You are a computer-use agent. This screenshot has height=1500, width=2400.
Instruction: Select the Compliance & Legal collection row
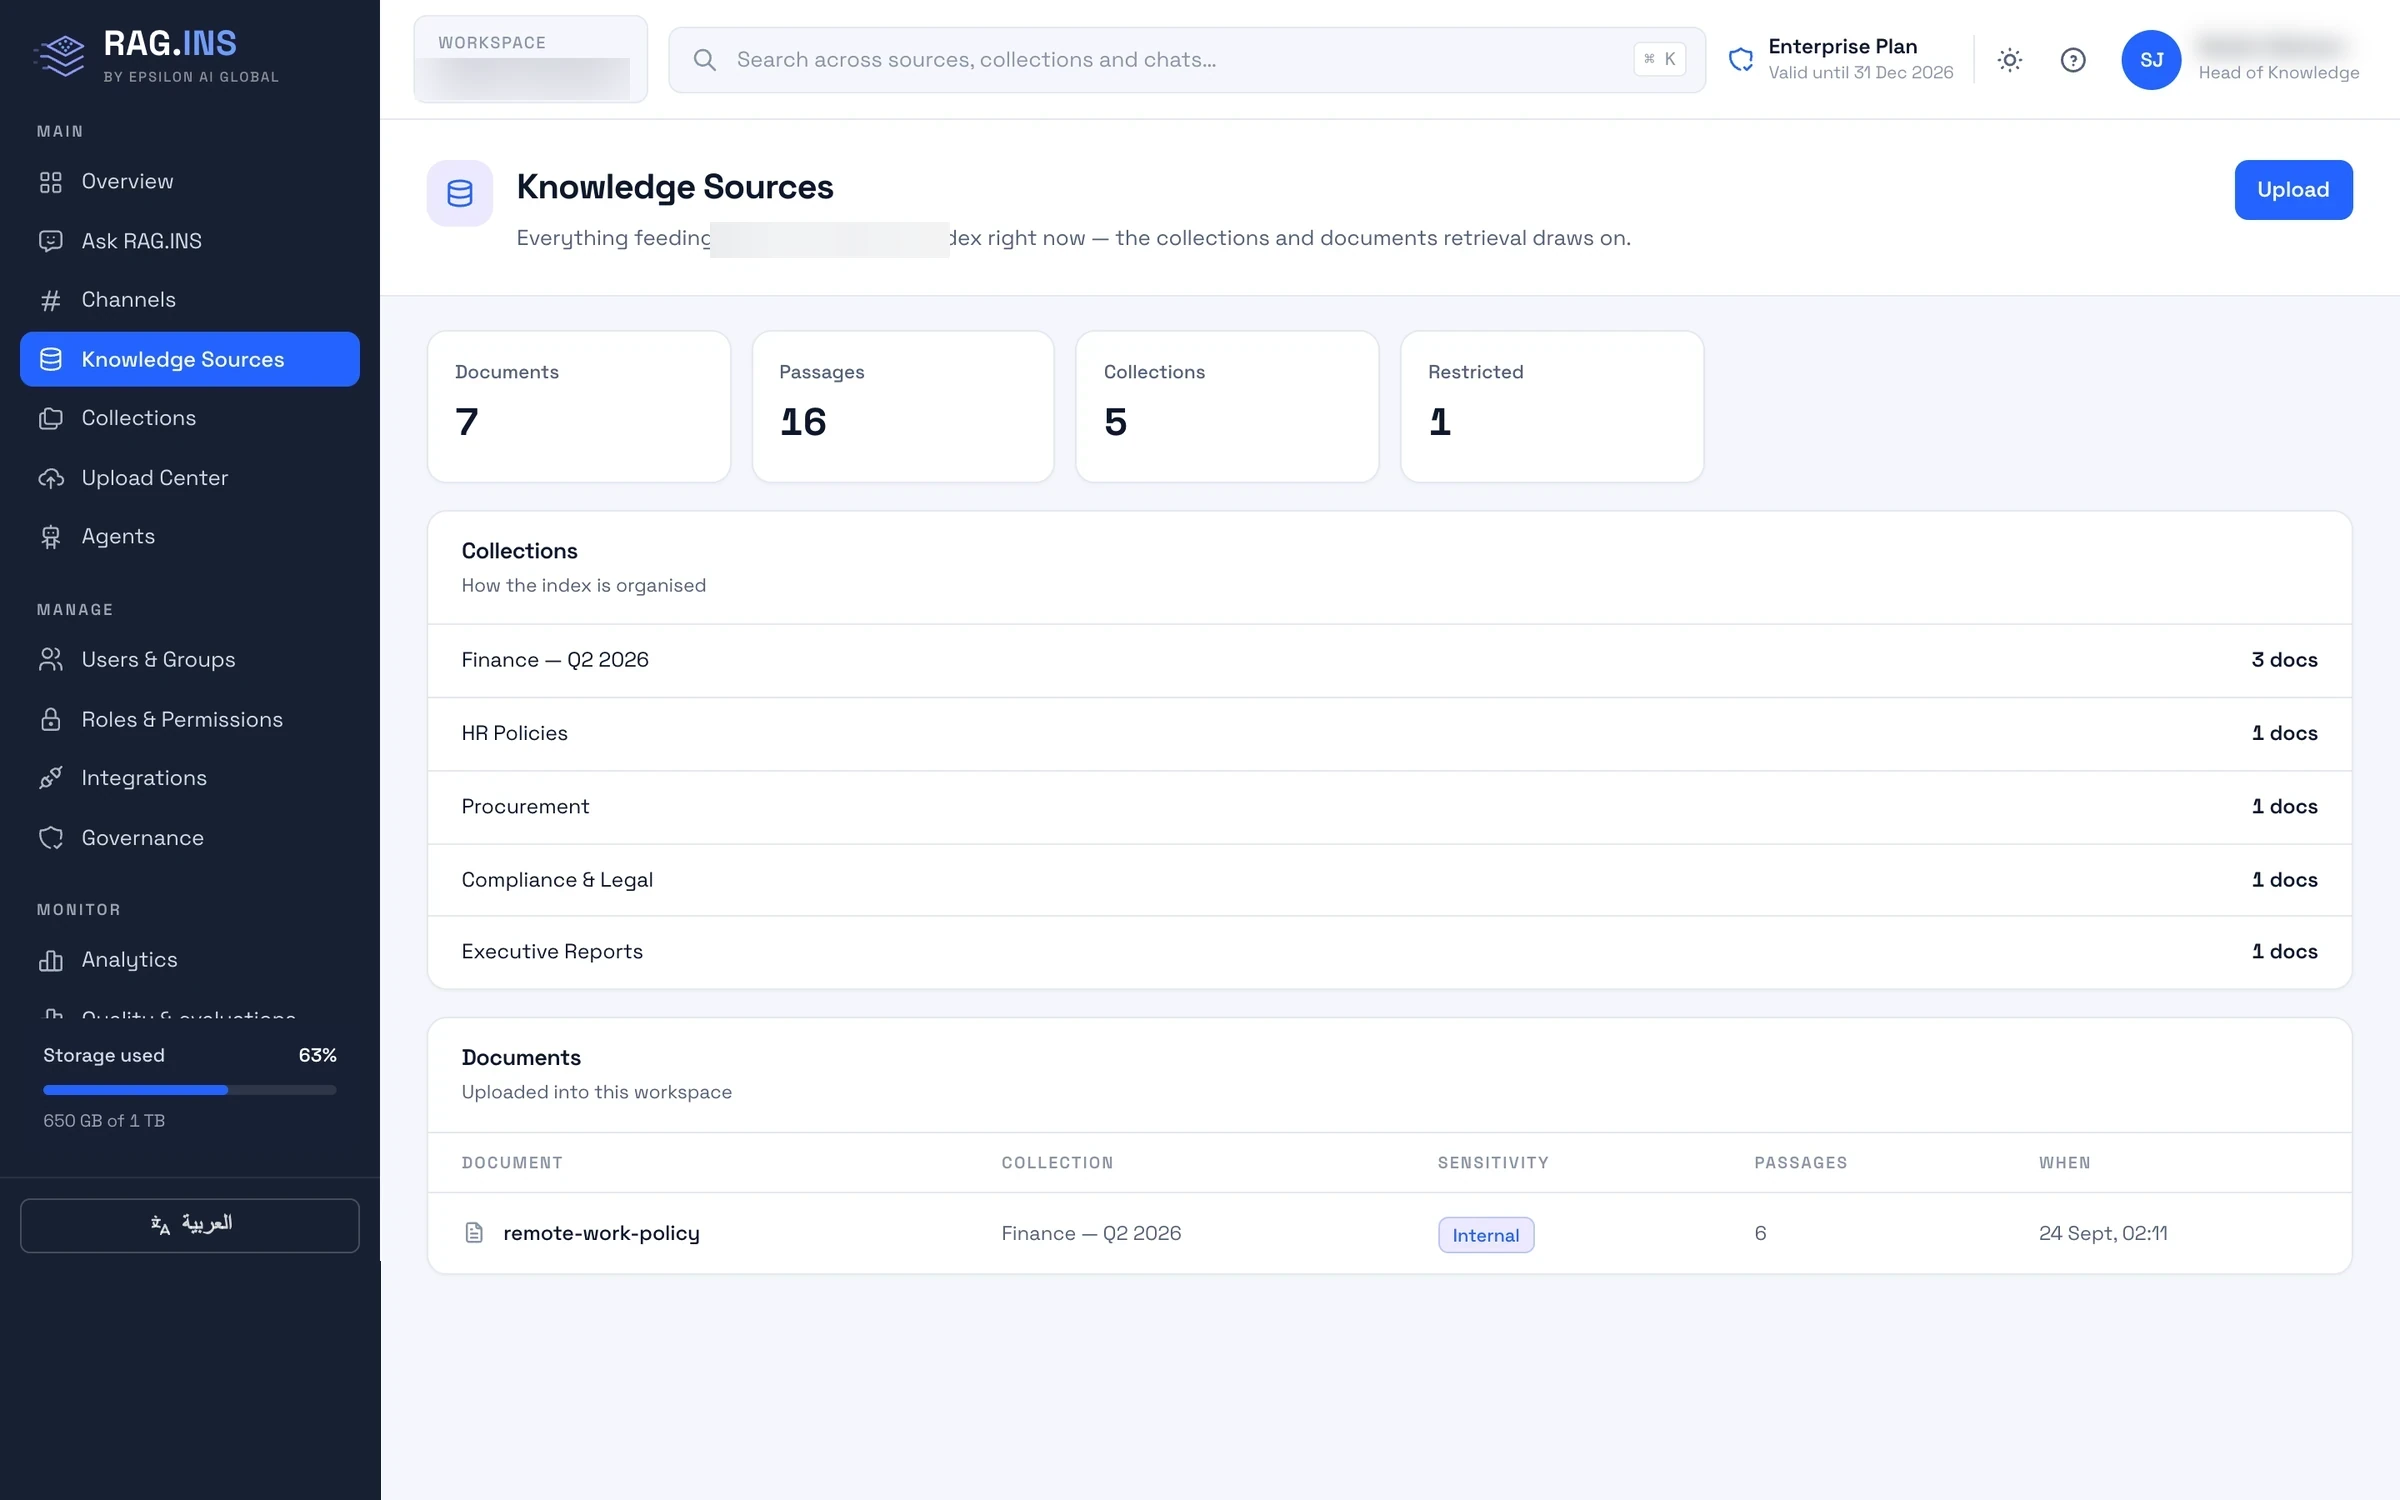(x=1390, y=880)
